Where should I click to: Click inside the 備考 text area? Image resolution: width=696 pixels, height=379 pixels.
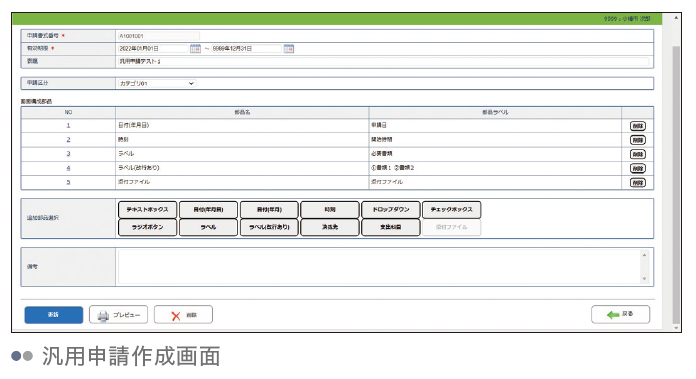coord(379,267)
